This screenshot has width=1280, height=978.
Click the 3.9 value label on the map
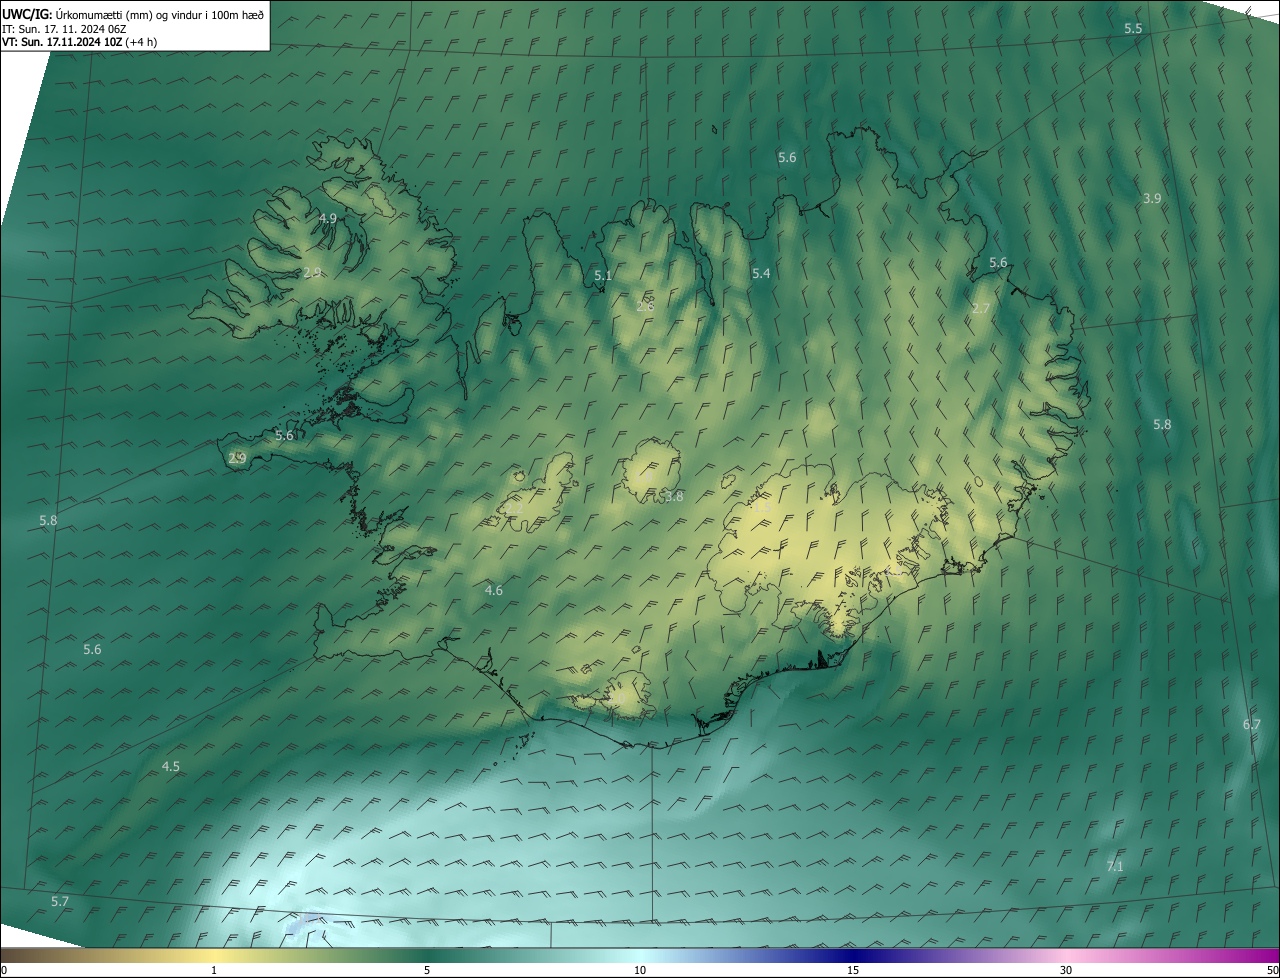(1152, 199)
